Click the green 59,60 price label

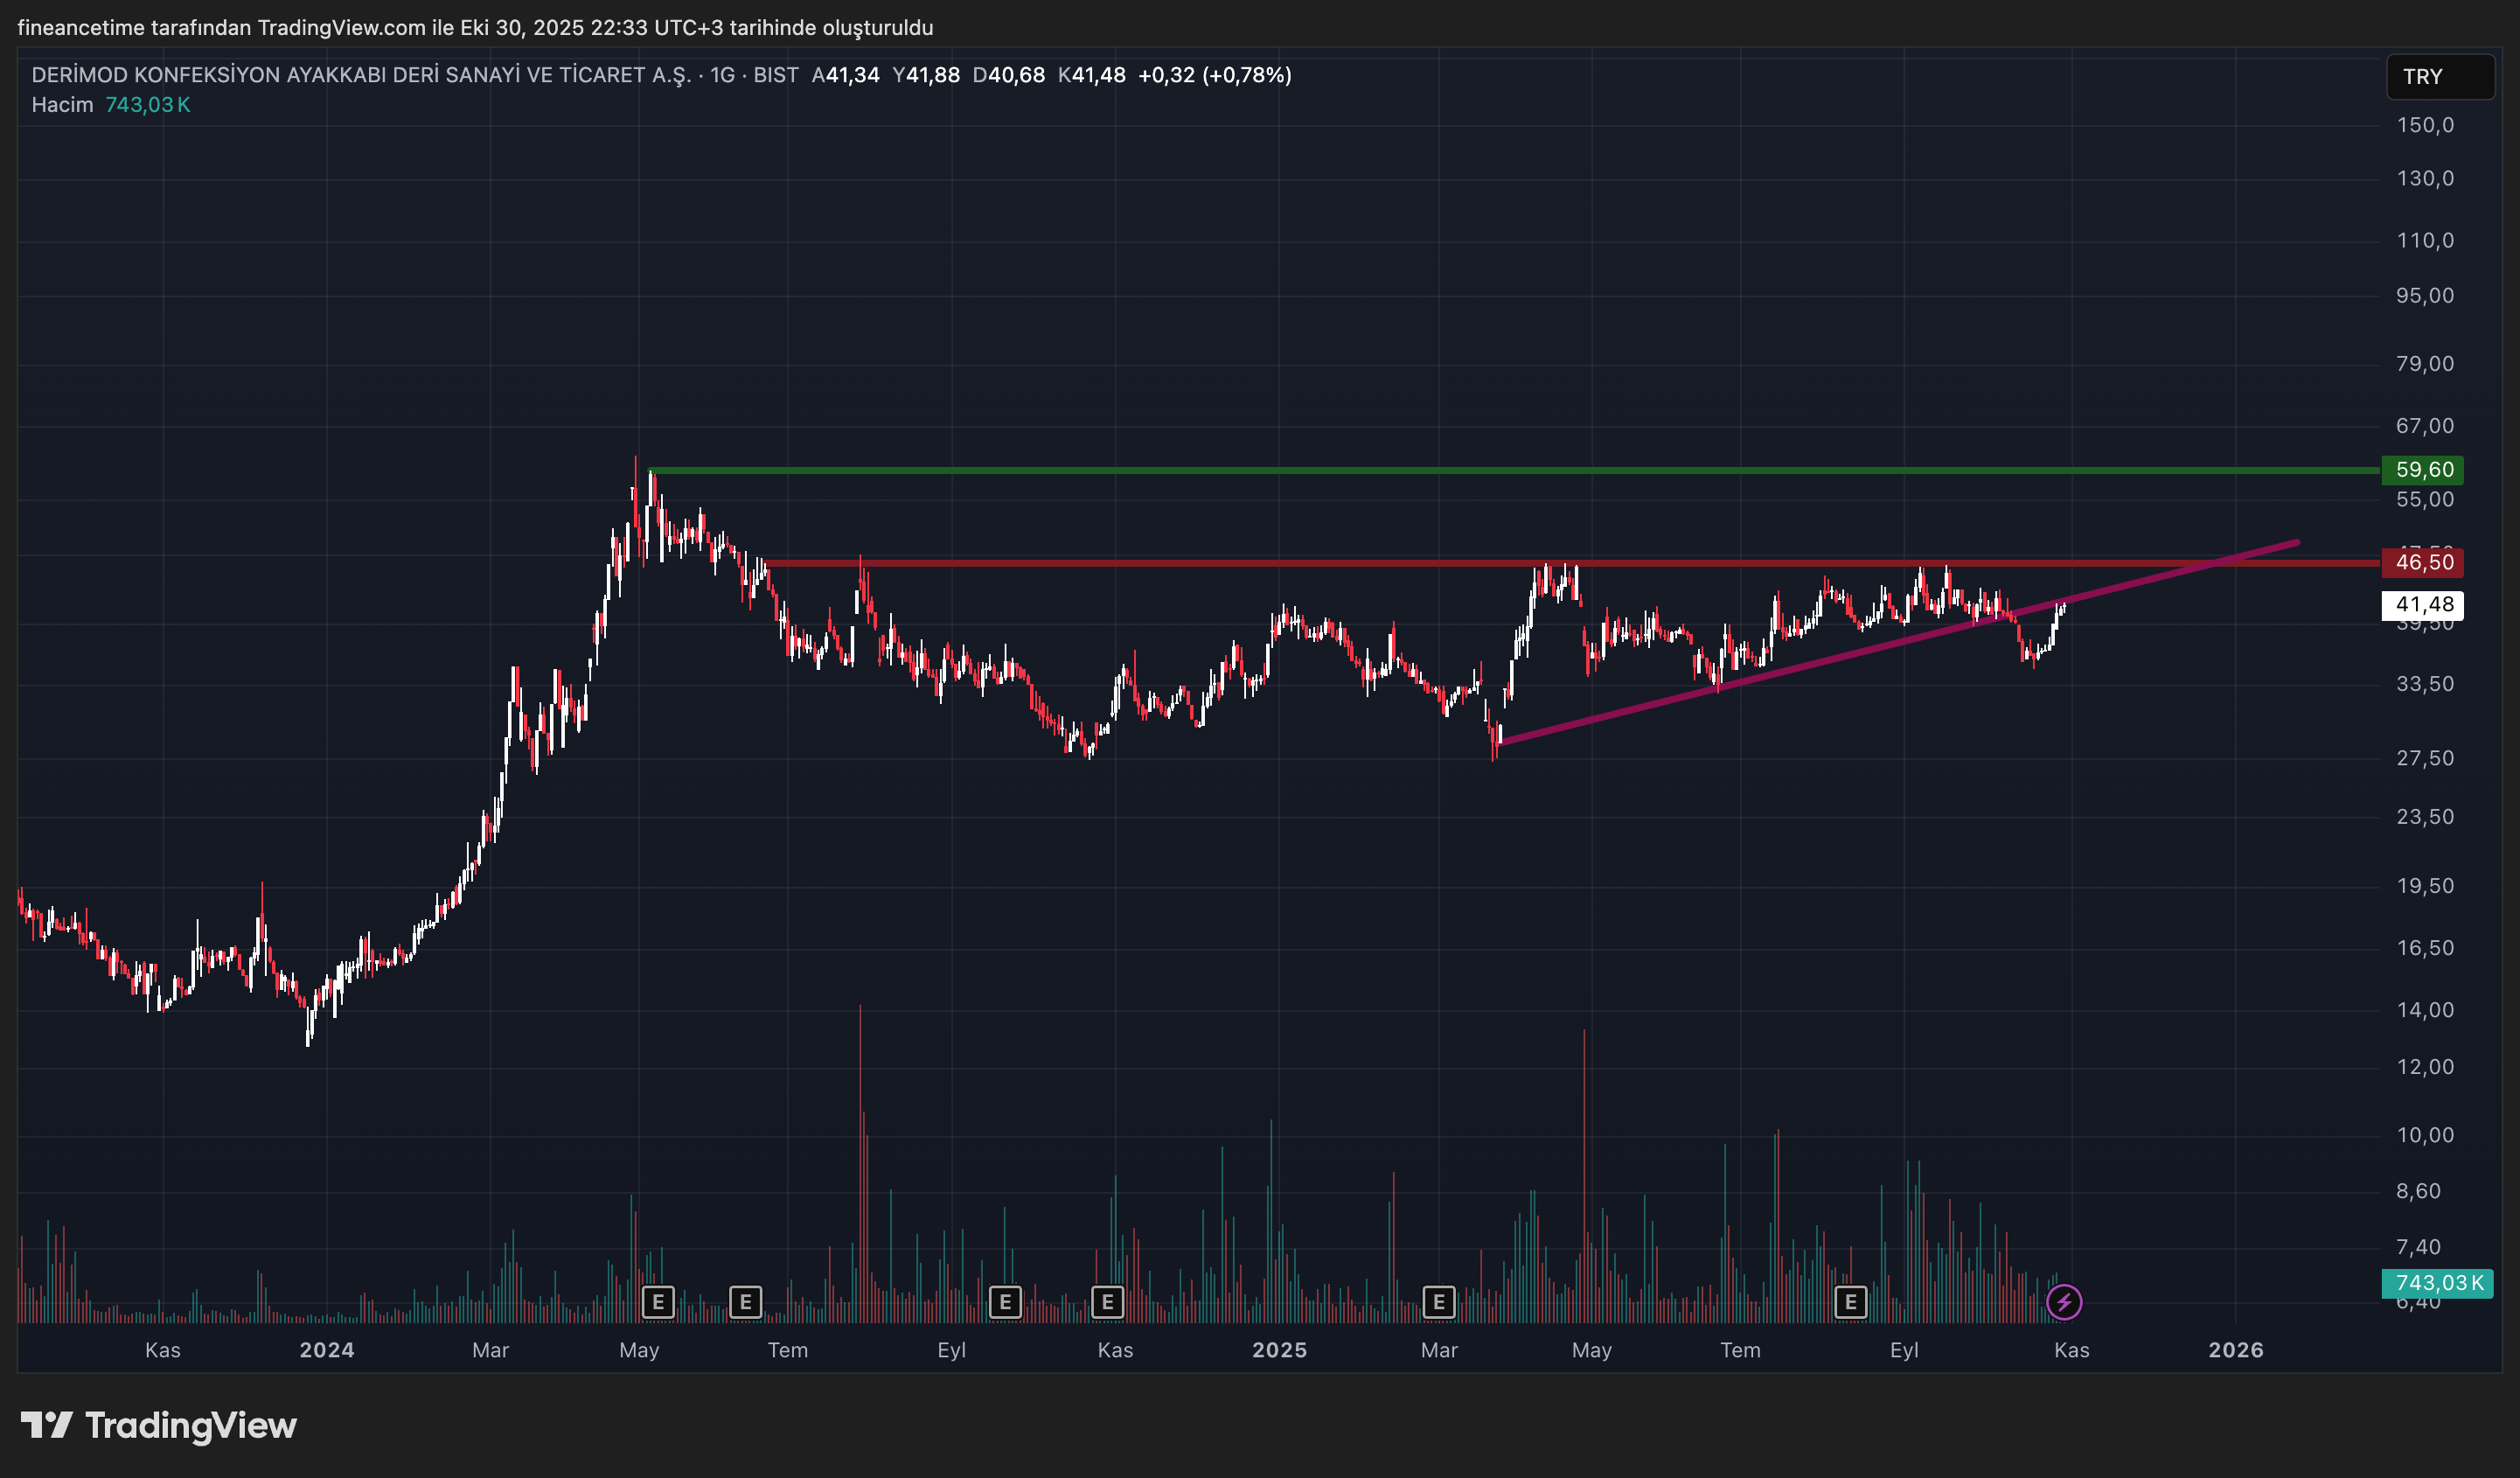click(2423, 470)
